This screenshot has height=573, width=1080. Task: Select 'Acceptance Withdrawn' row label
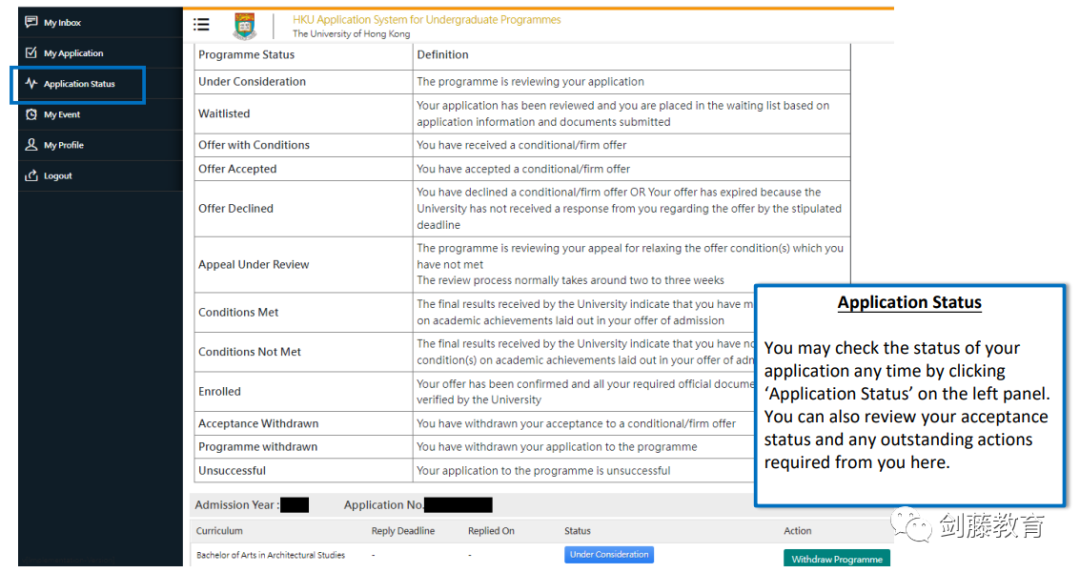258,424
